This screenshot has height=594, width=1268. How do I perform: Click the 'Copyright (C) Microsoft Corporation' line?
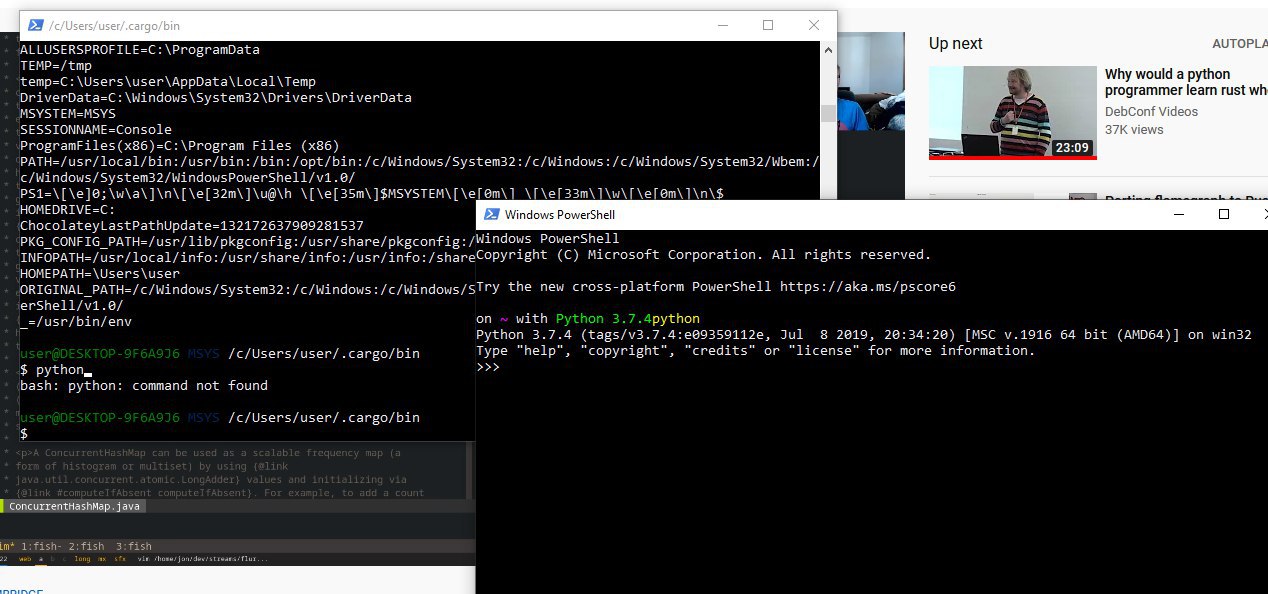(x=703, y=254)
